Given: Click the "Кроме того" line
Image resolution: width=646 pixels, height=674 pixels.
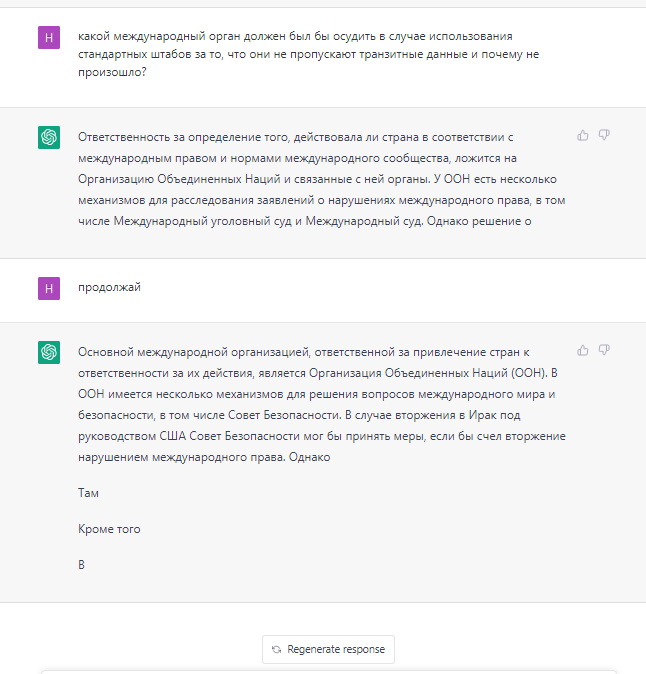Looking at the screenshot, I should (x=109, y=529).
